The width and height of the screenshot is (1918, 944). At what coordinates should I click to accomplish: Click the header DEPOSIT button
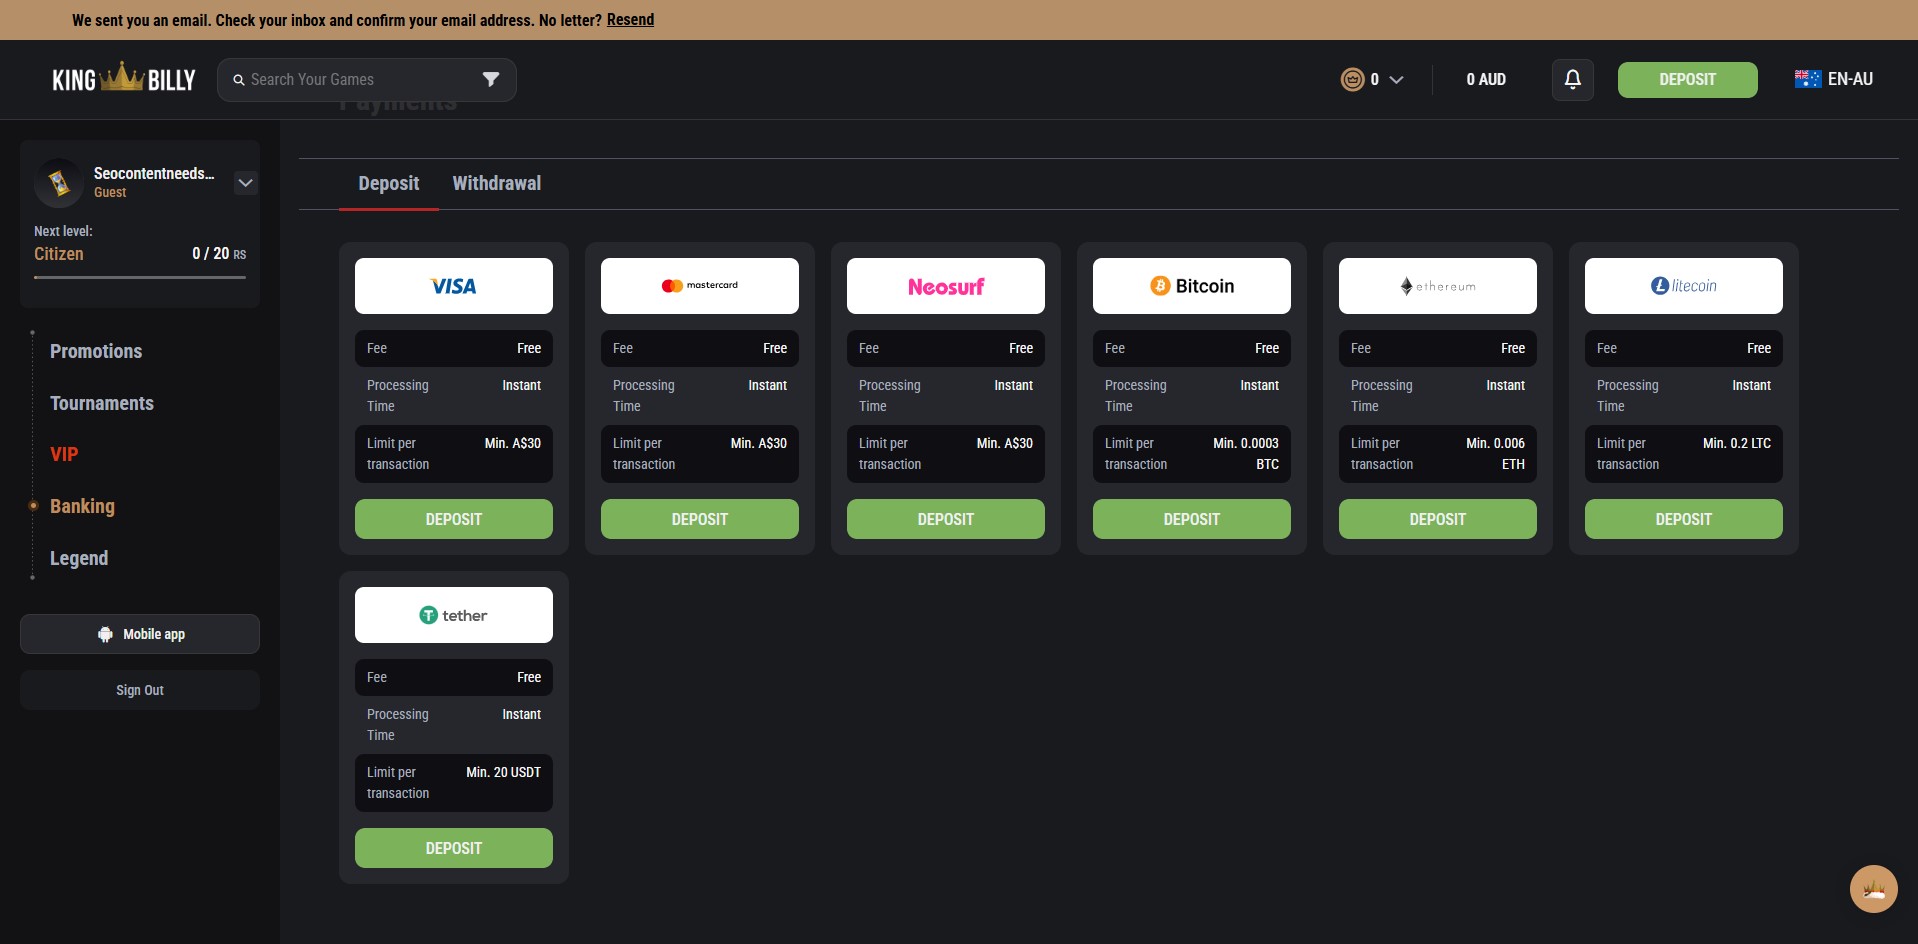pyautogui.click(x=1688, y=80)
